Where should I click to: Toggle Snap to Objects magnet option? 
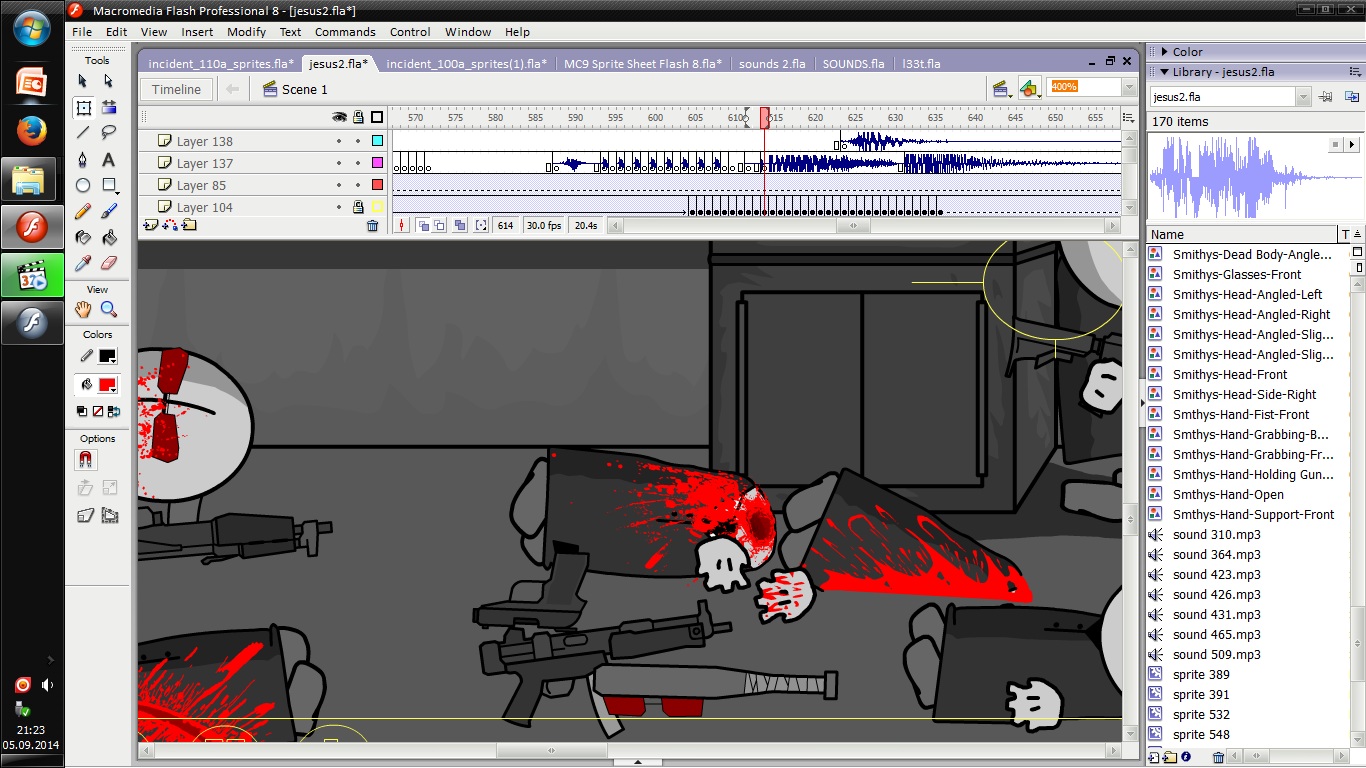pyautogui.click(x=86, y=461)
